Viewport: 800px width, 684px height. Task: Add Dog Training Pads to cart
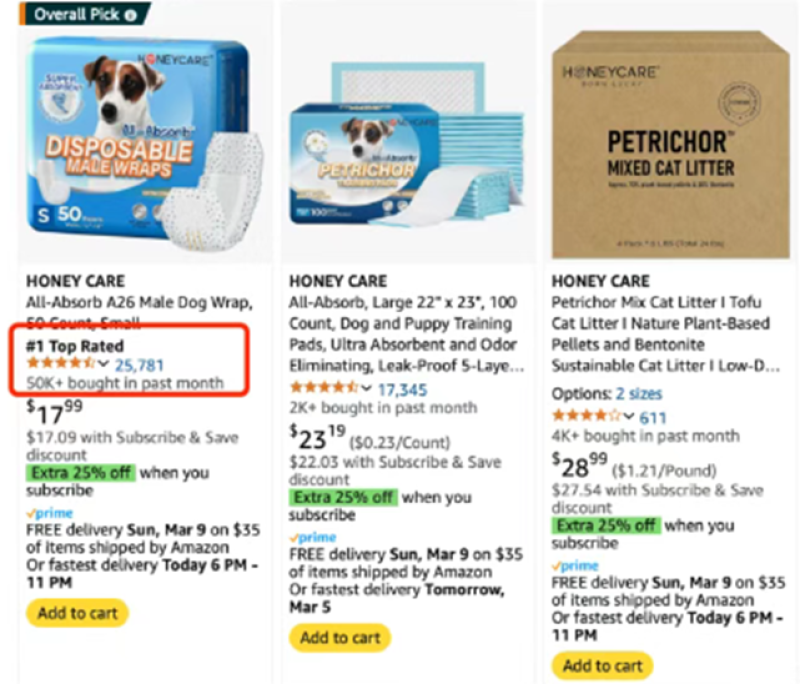(x=340, y=637)
